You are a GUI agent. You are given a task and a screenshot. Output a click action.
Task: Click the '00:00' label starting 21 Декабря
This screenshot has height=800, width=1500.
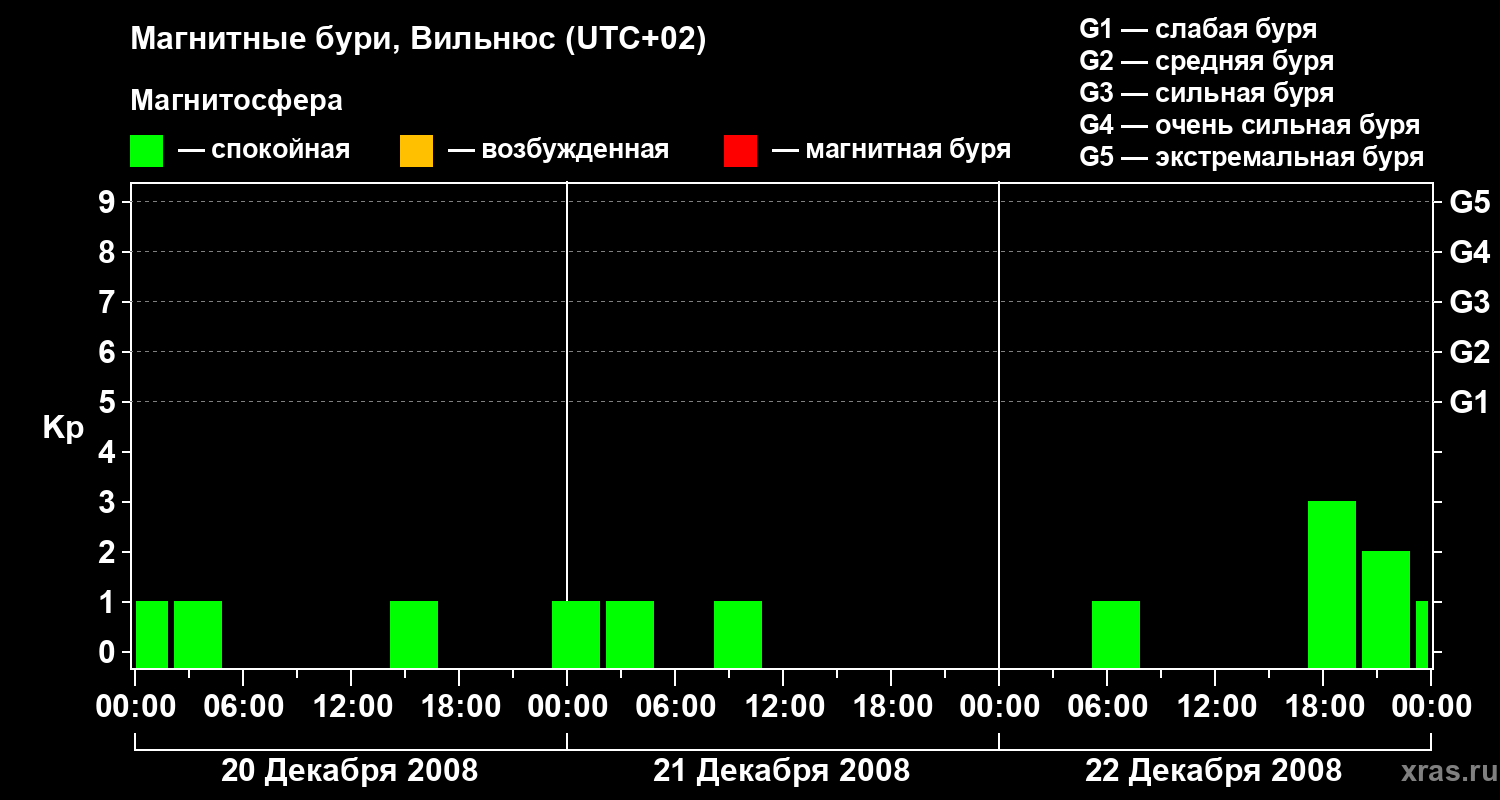[567, 707]
